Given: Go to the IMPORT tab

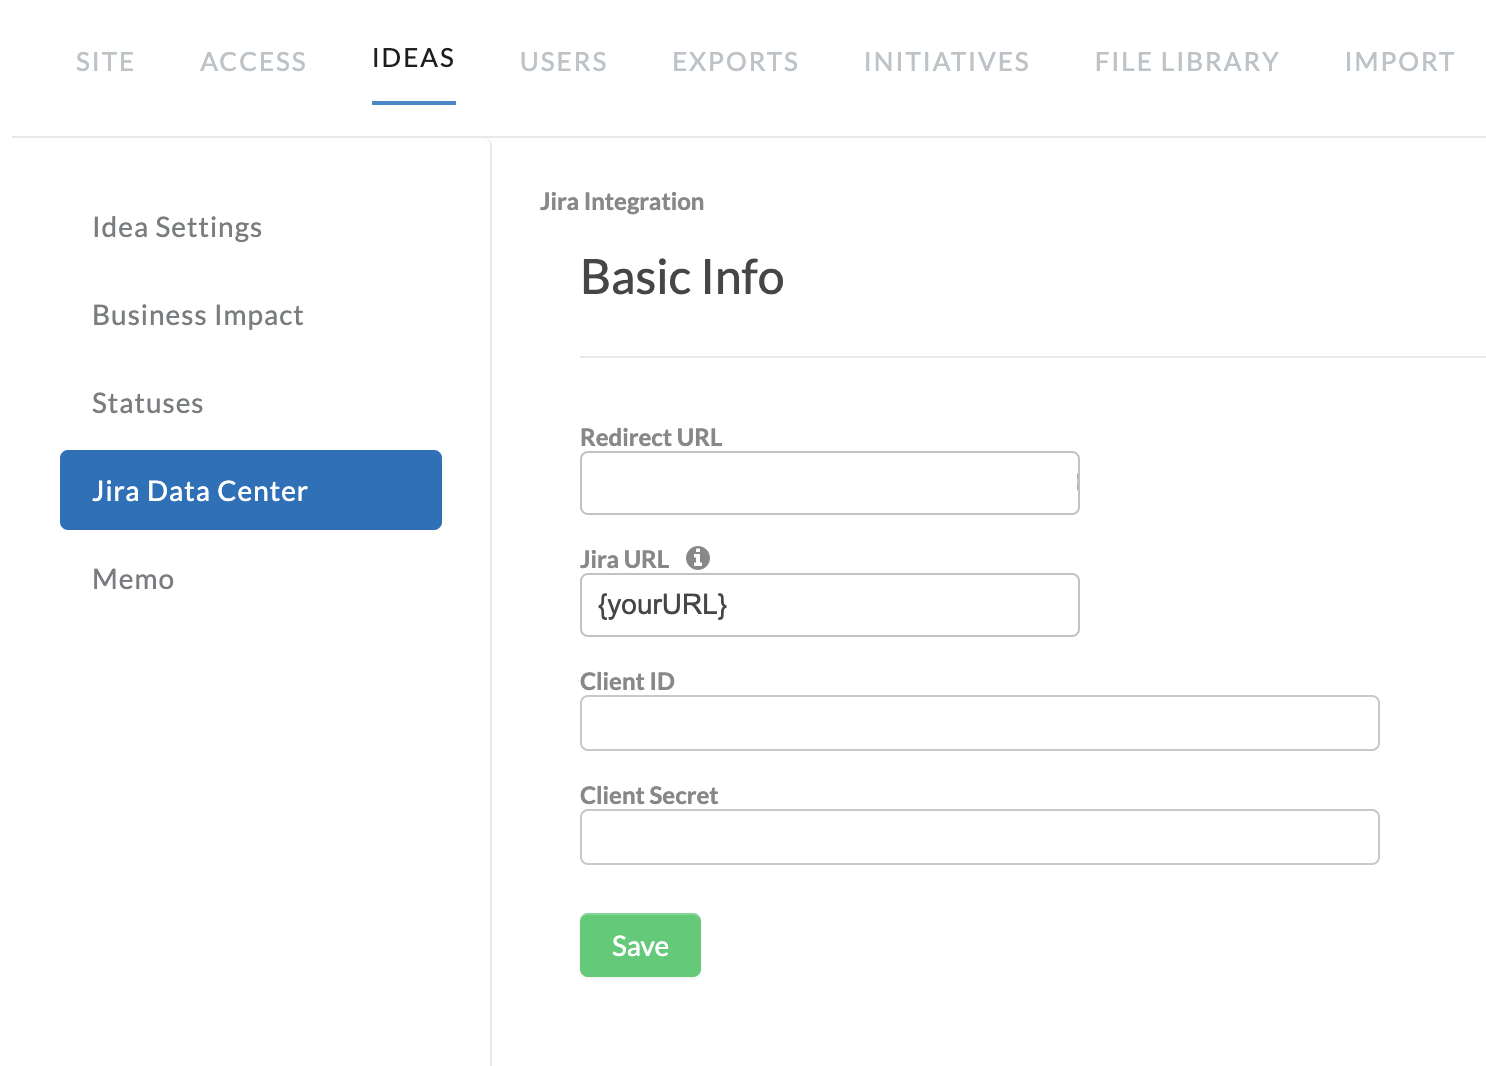Looking at the screenshot, I should [x=1399, y=62].
